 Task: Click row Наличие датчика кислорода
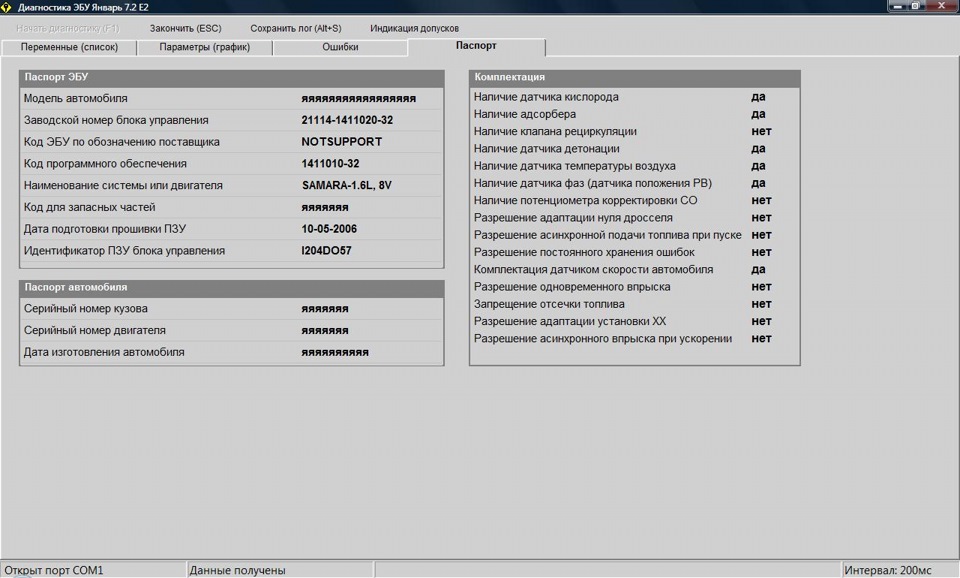[x=635, y=97]
